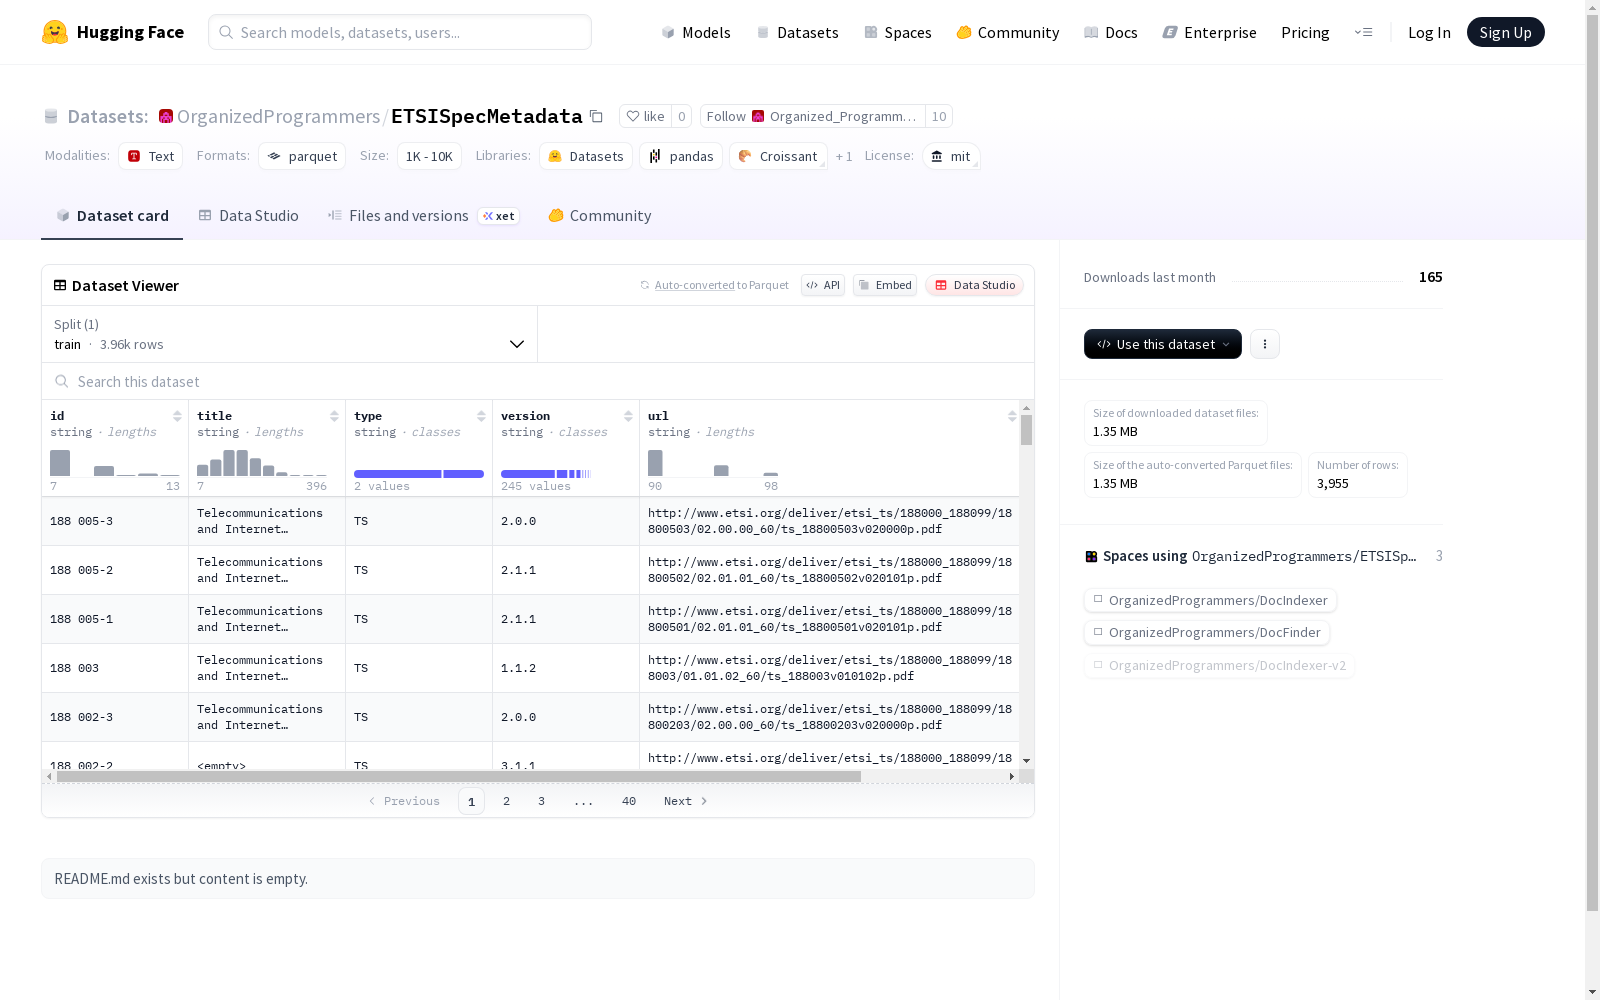The image size is (1600, 1000).
Task: Click the Text modality tag
Action: [151, 156]
